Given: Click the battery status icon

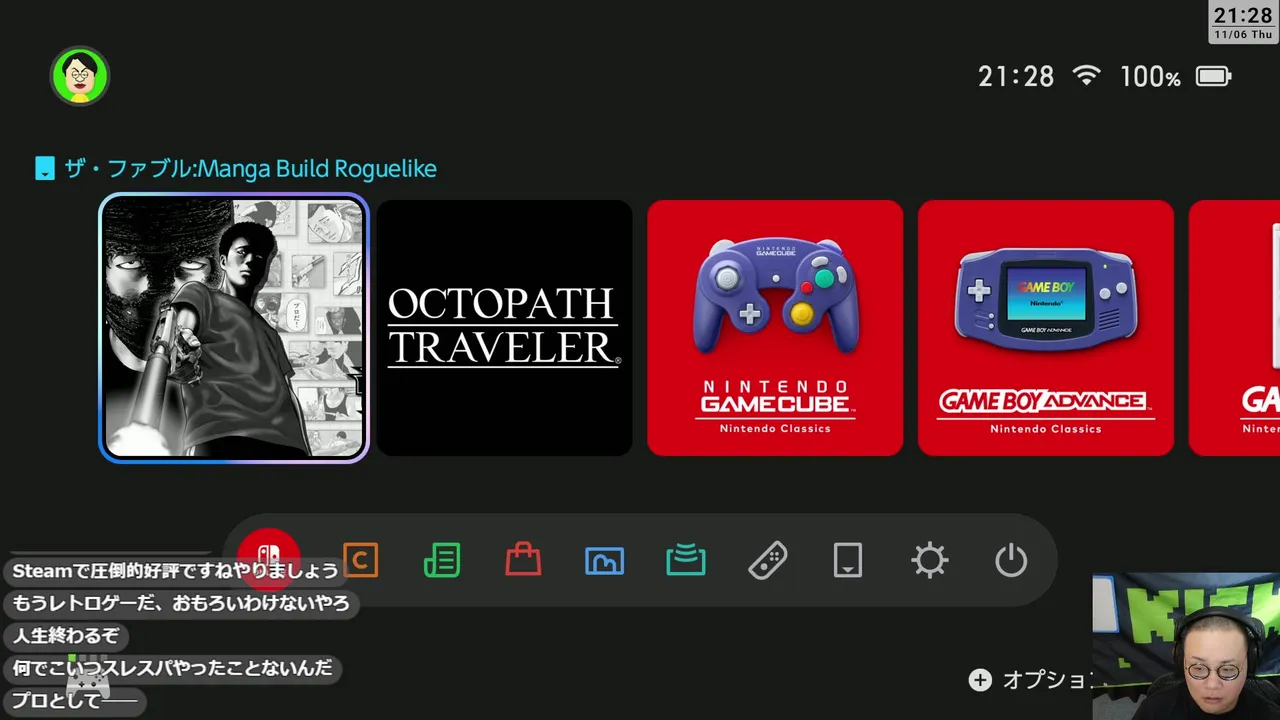Looking at the screenshot, I should point(1214,76).
